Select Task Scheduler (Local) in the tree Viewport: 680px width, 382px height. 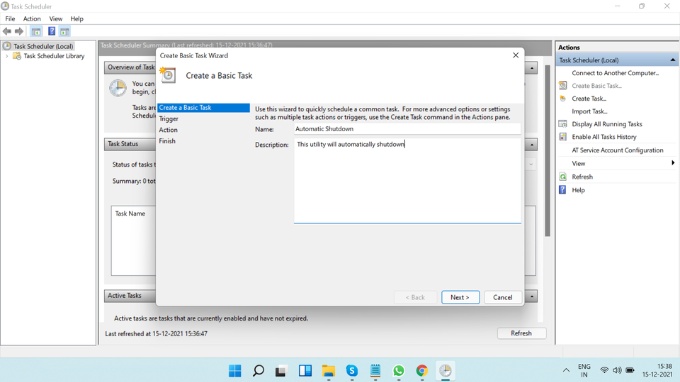pos(43,46)
